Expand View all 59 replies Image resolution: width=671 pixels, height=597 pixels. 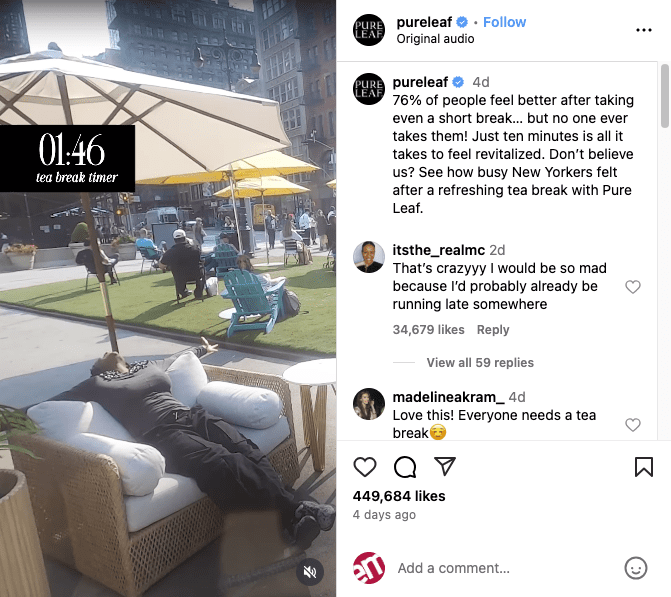tap(480, 362)
